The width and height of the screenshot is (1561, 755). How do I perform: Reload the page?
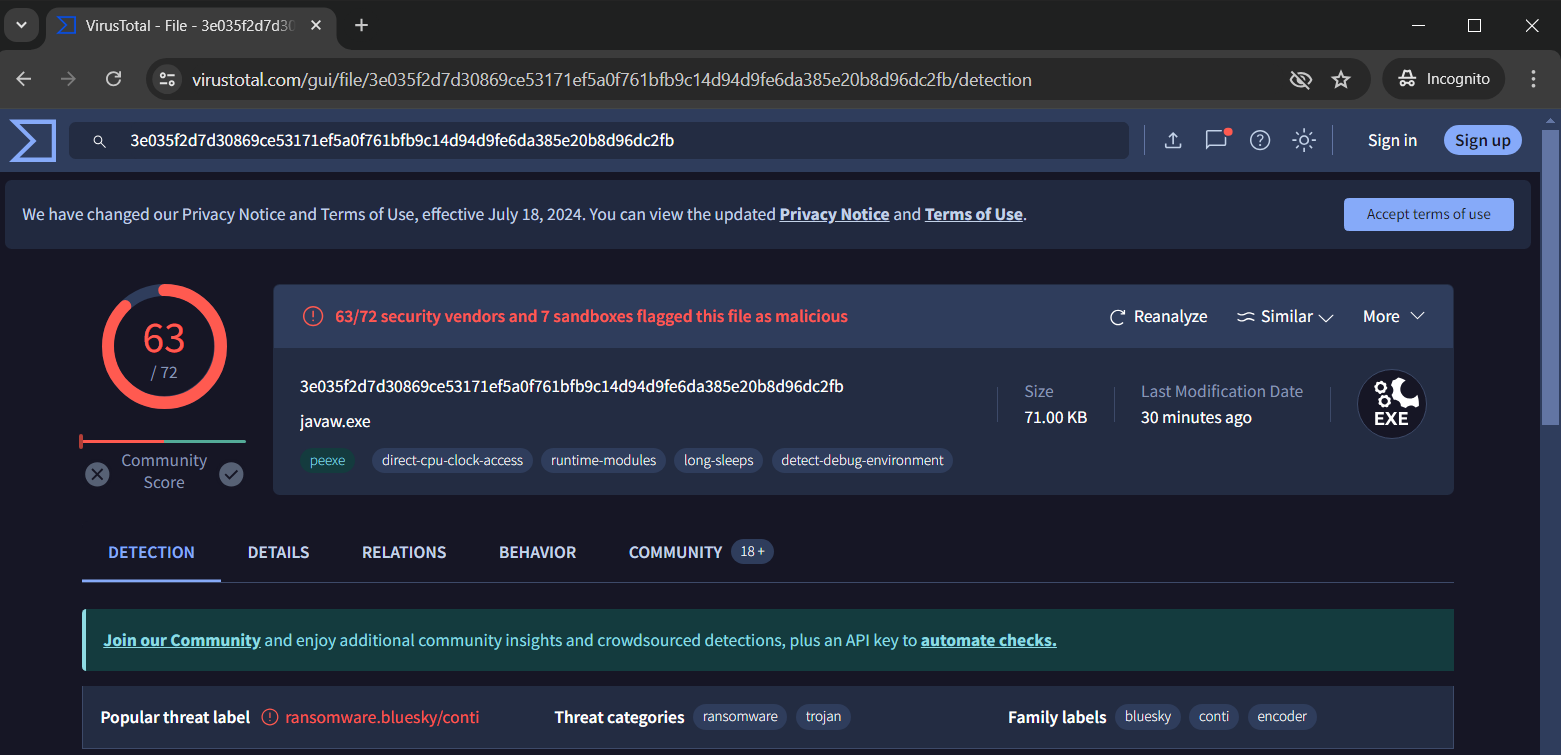(x=113, y=79)
